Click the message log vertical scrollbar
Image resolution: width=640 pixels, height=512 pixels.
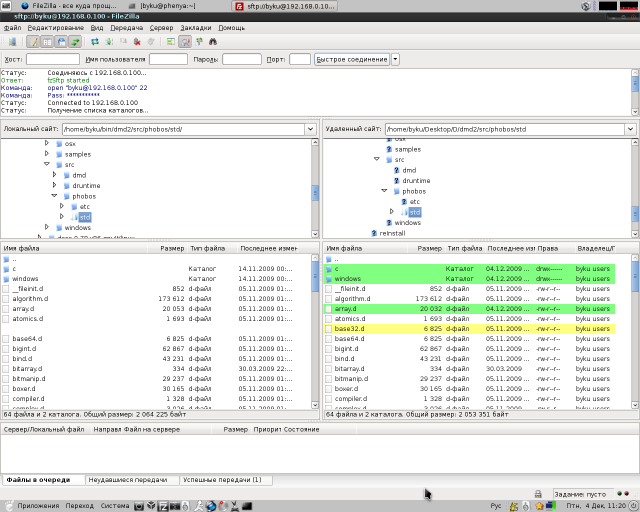[635, 92]
